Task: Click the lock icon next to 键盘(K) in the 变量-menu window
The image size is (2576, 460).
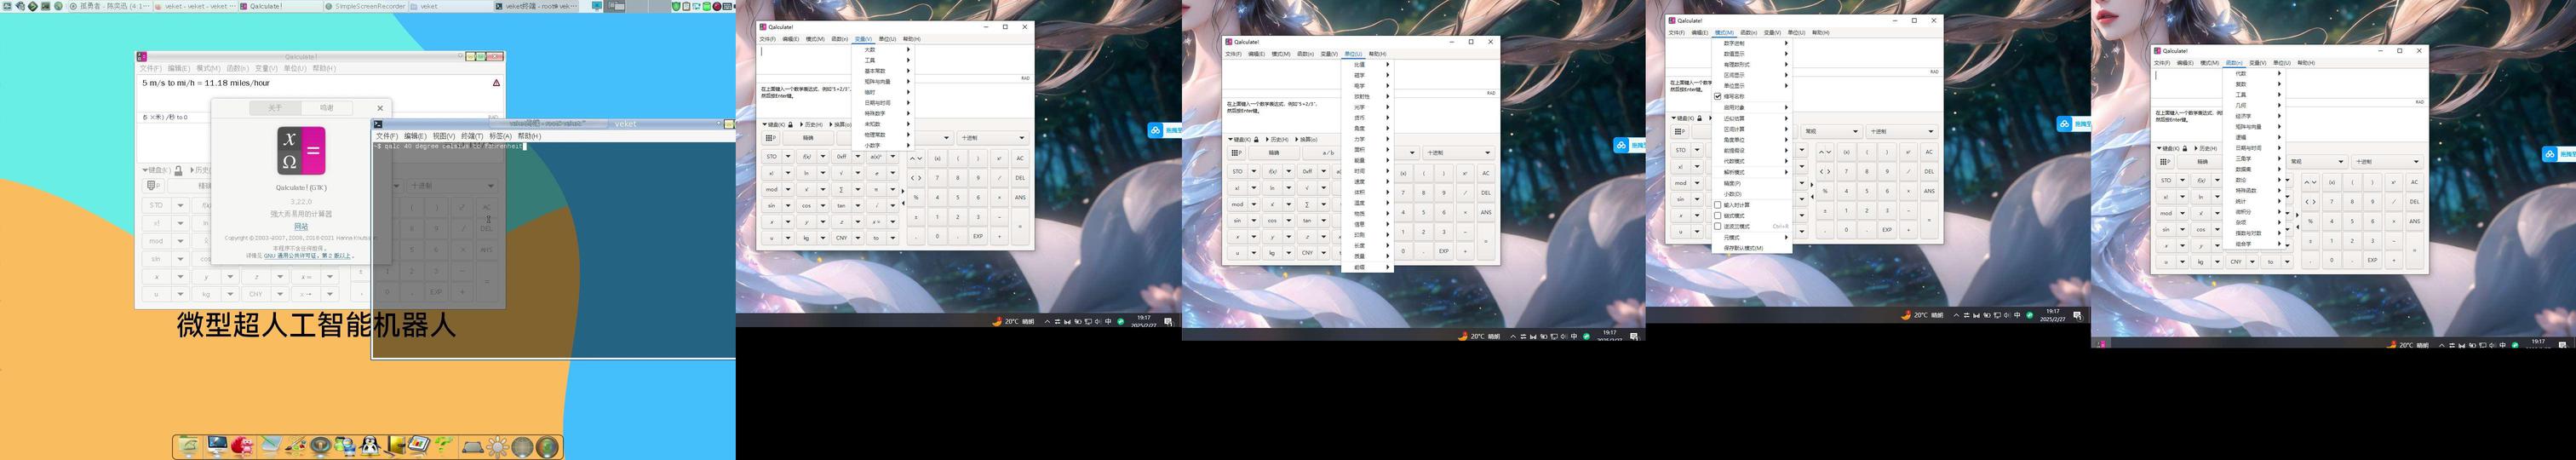Action: point(790,125)
